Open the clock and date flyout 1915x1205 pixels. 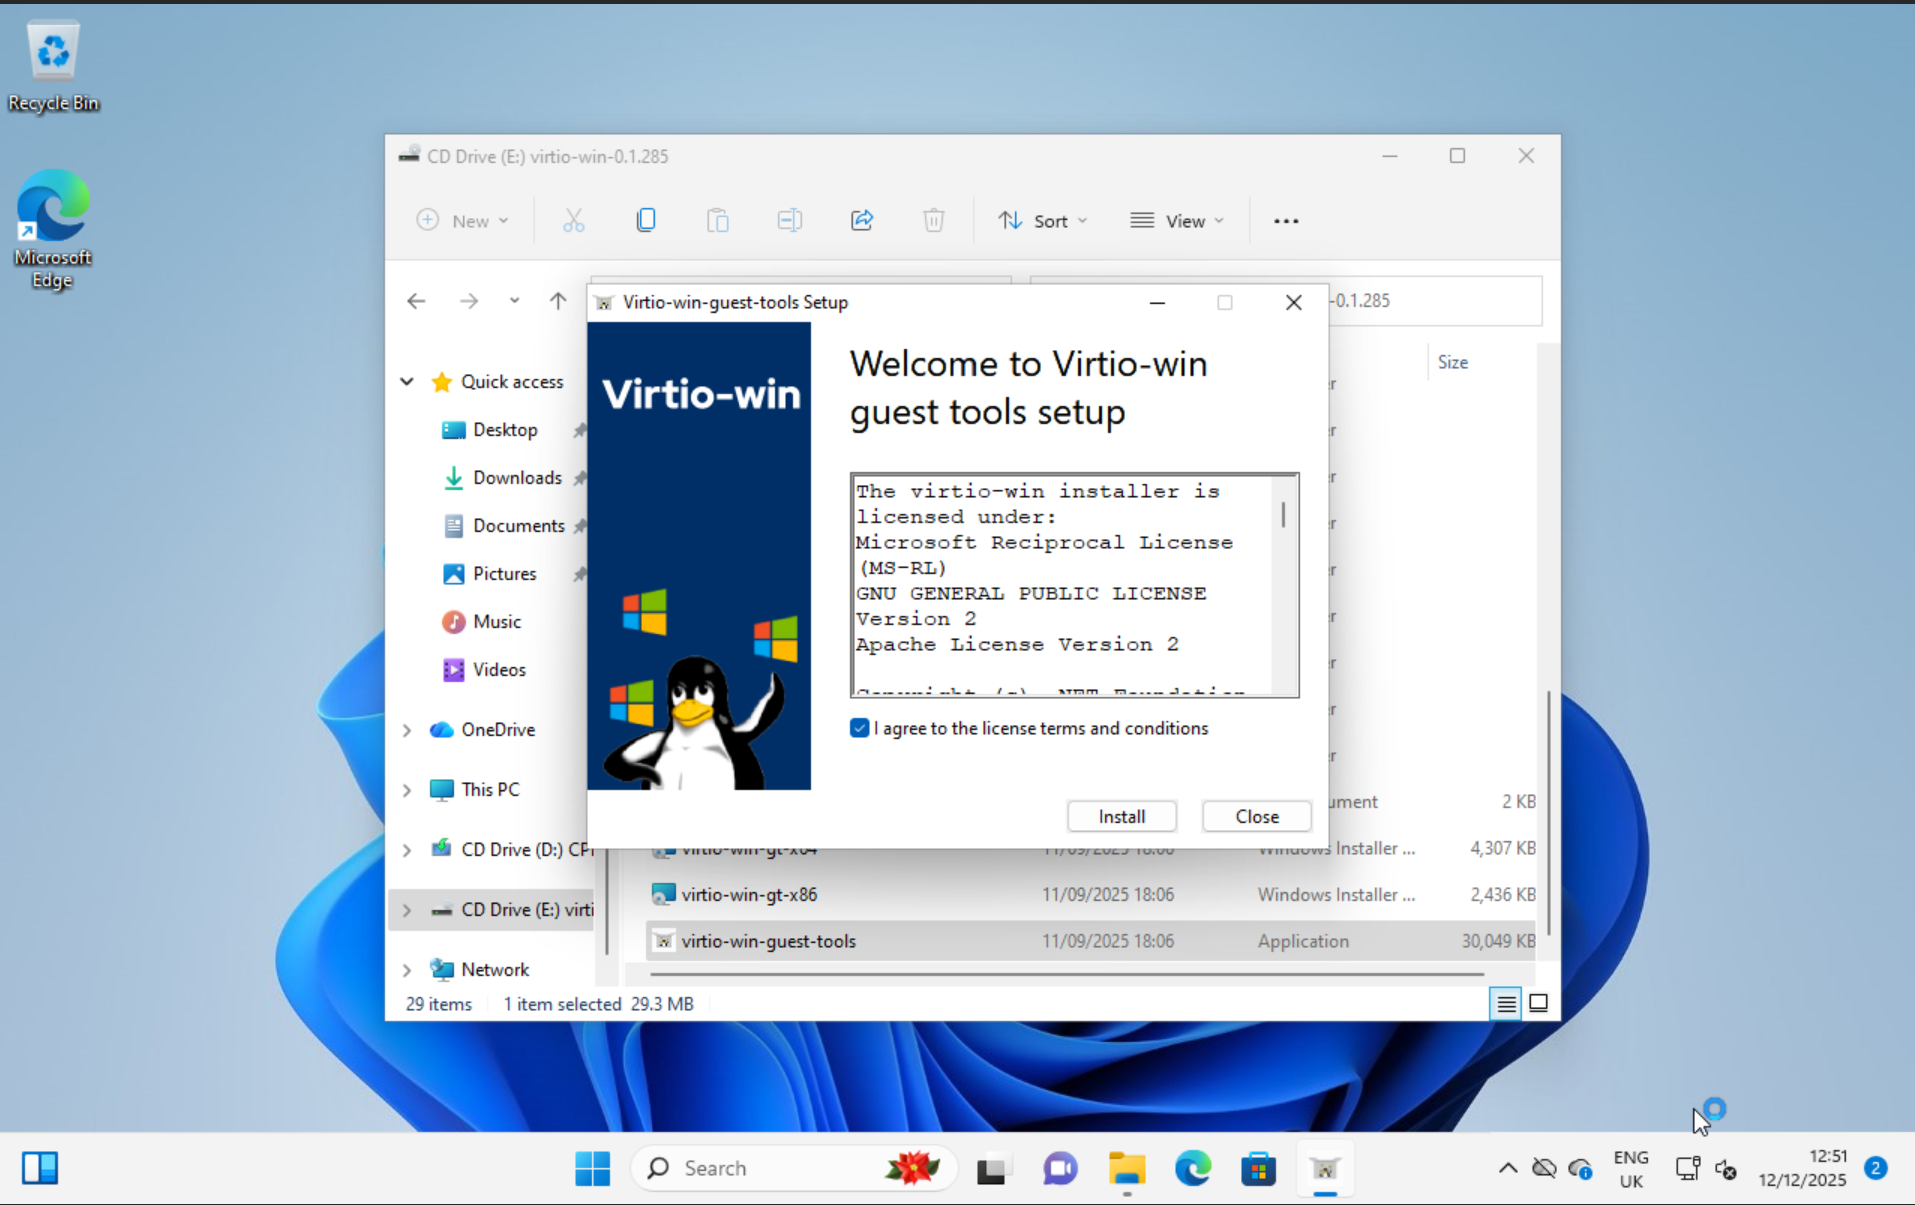click(1802, 1168)
